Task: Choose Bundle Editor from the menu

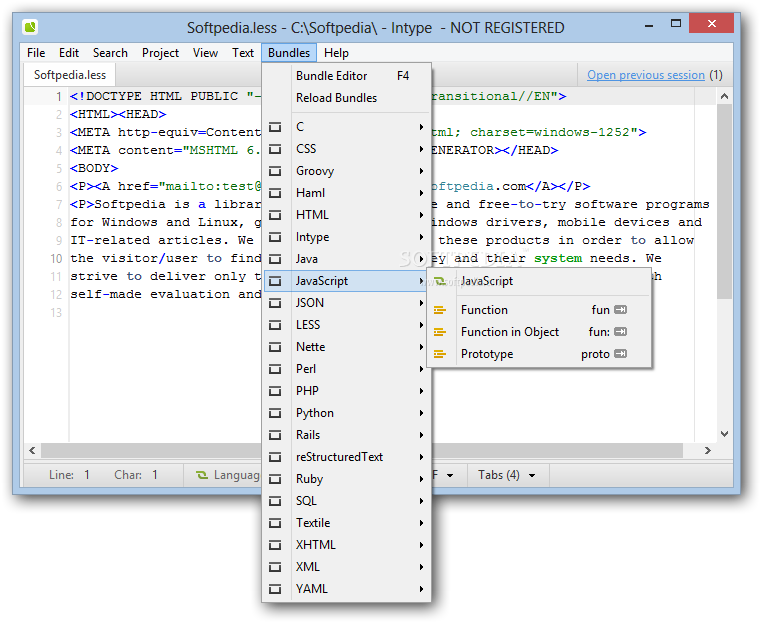Action: (x=347, y=76)
